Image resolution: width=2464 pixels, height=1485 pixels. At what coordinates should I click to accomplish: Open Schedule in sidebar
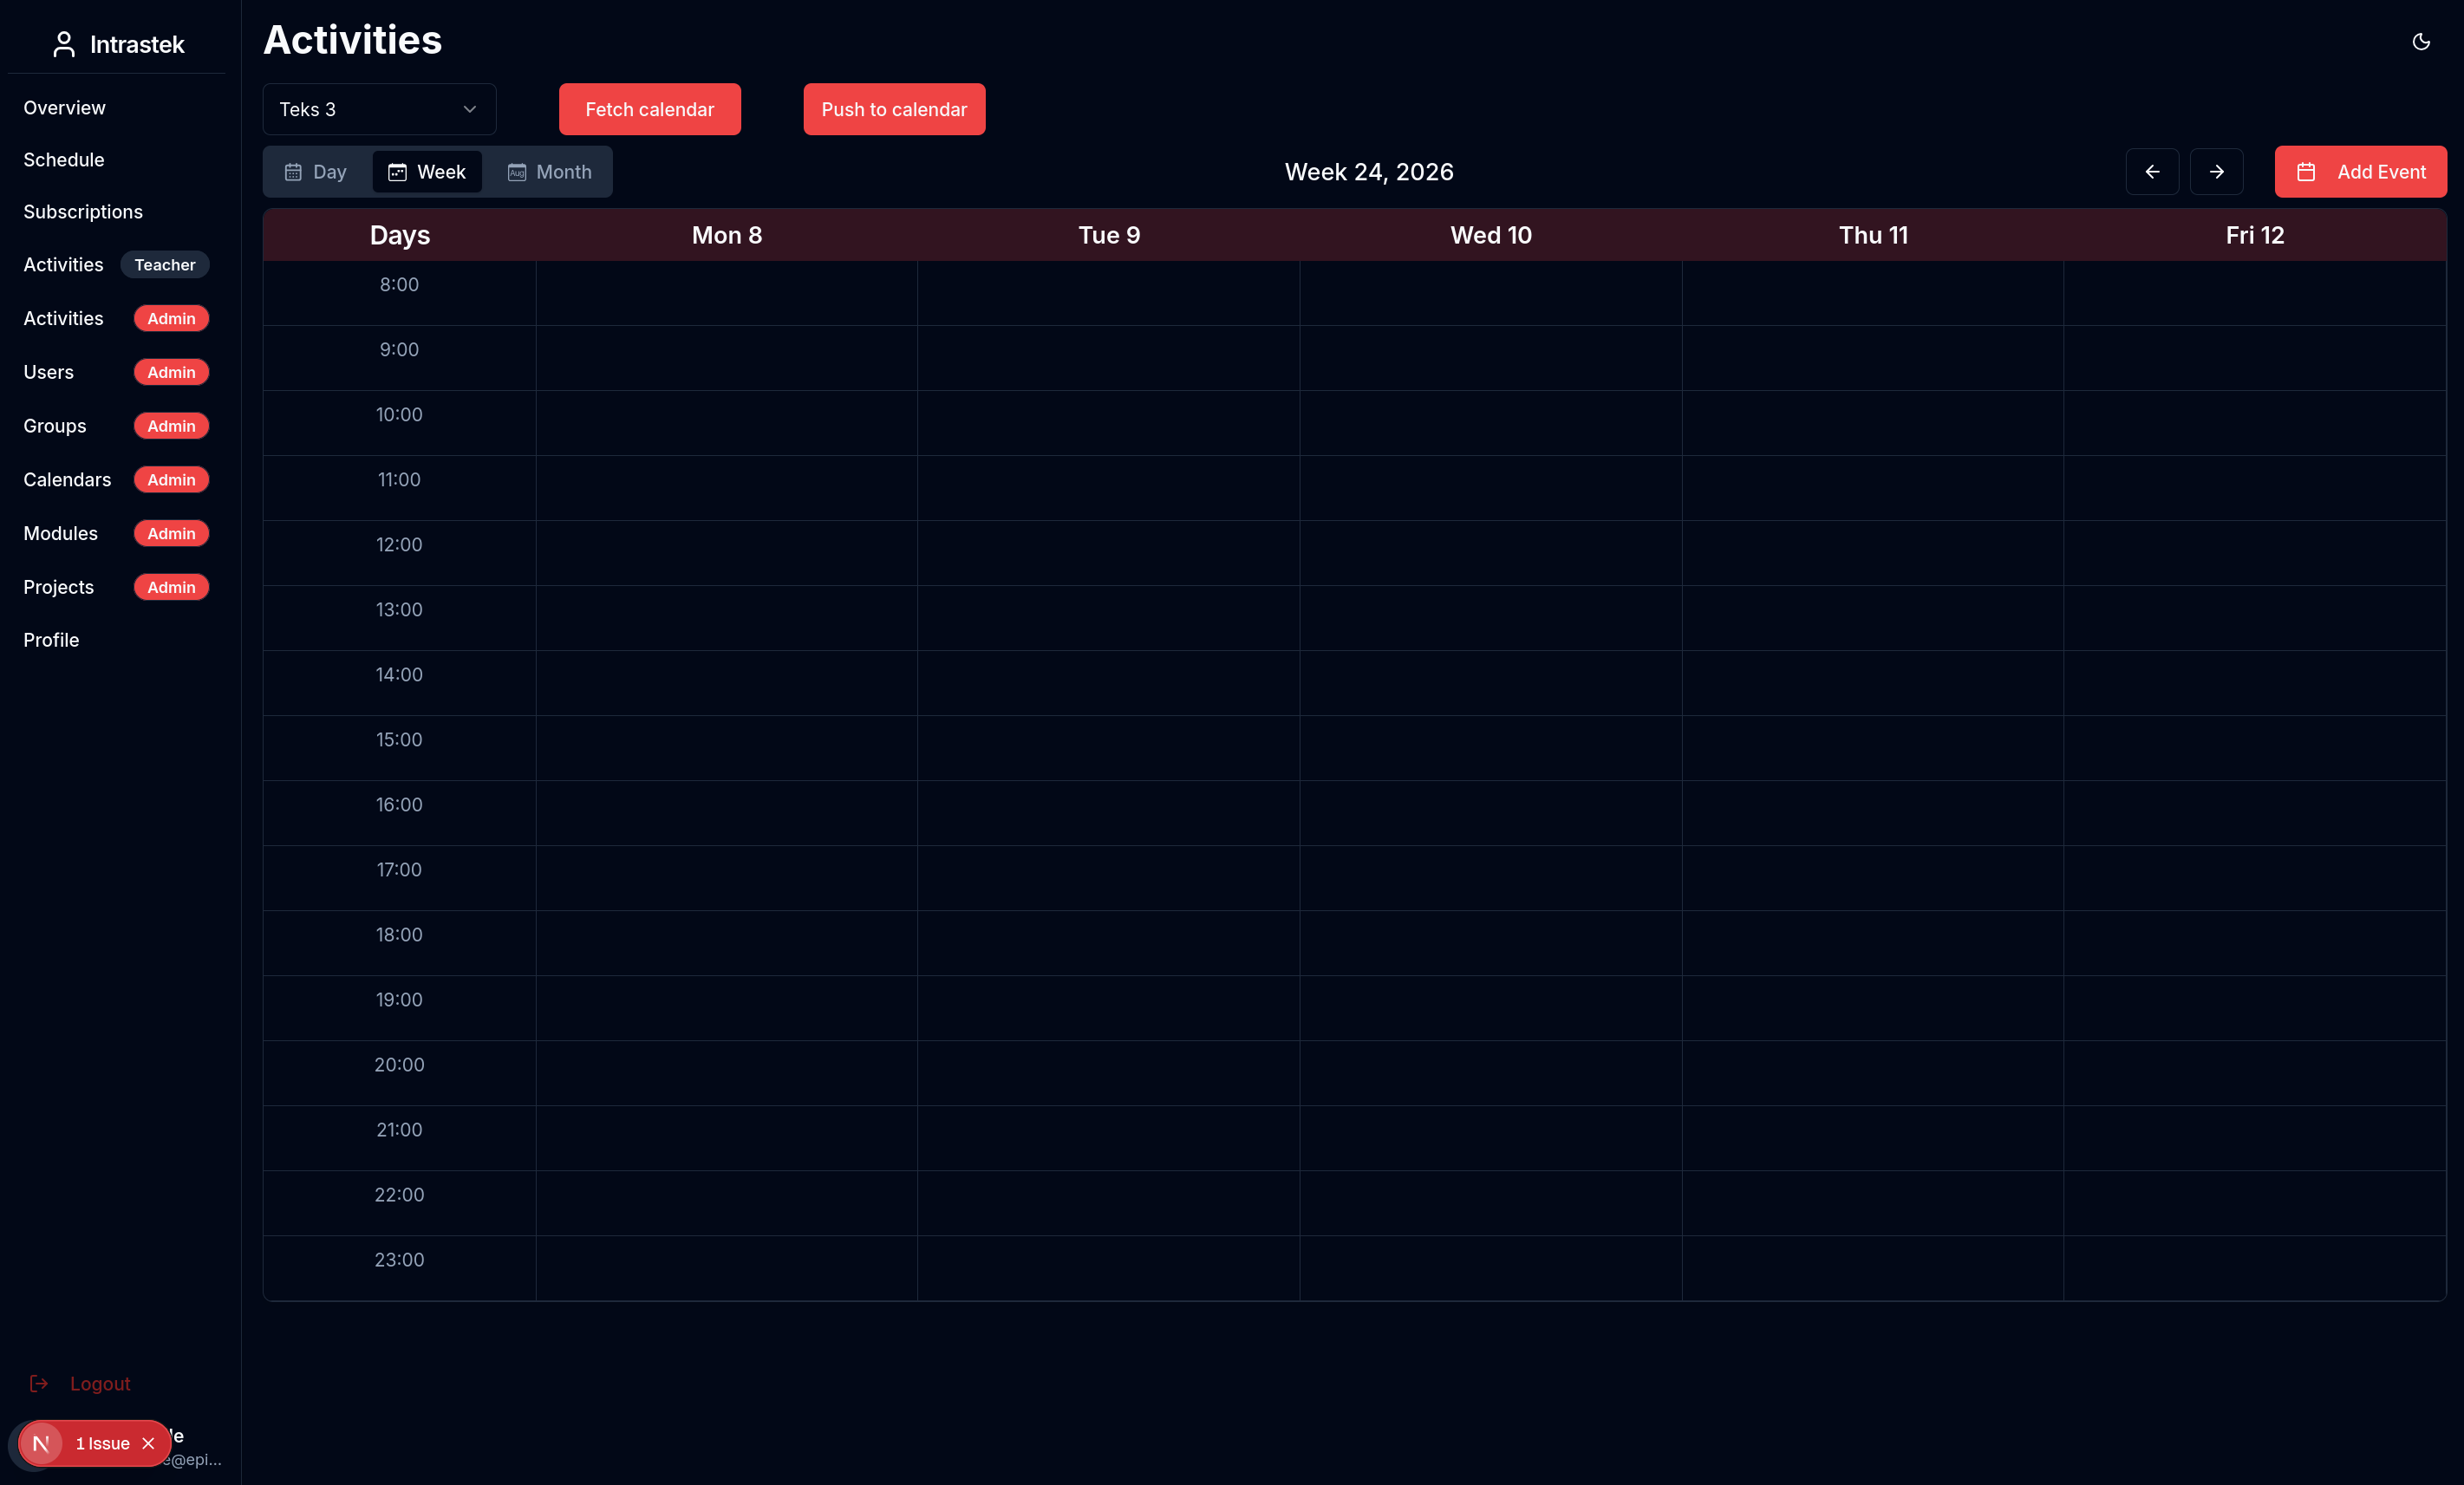click(64, 160)
